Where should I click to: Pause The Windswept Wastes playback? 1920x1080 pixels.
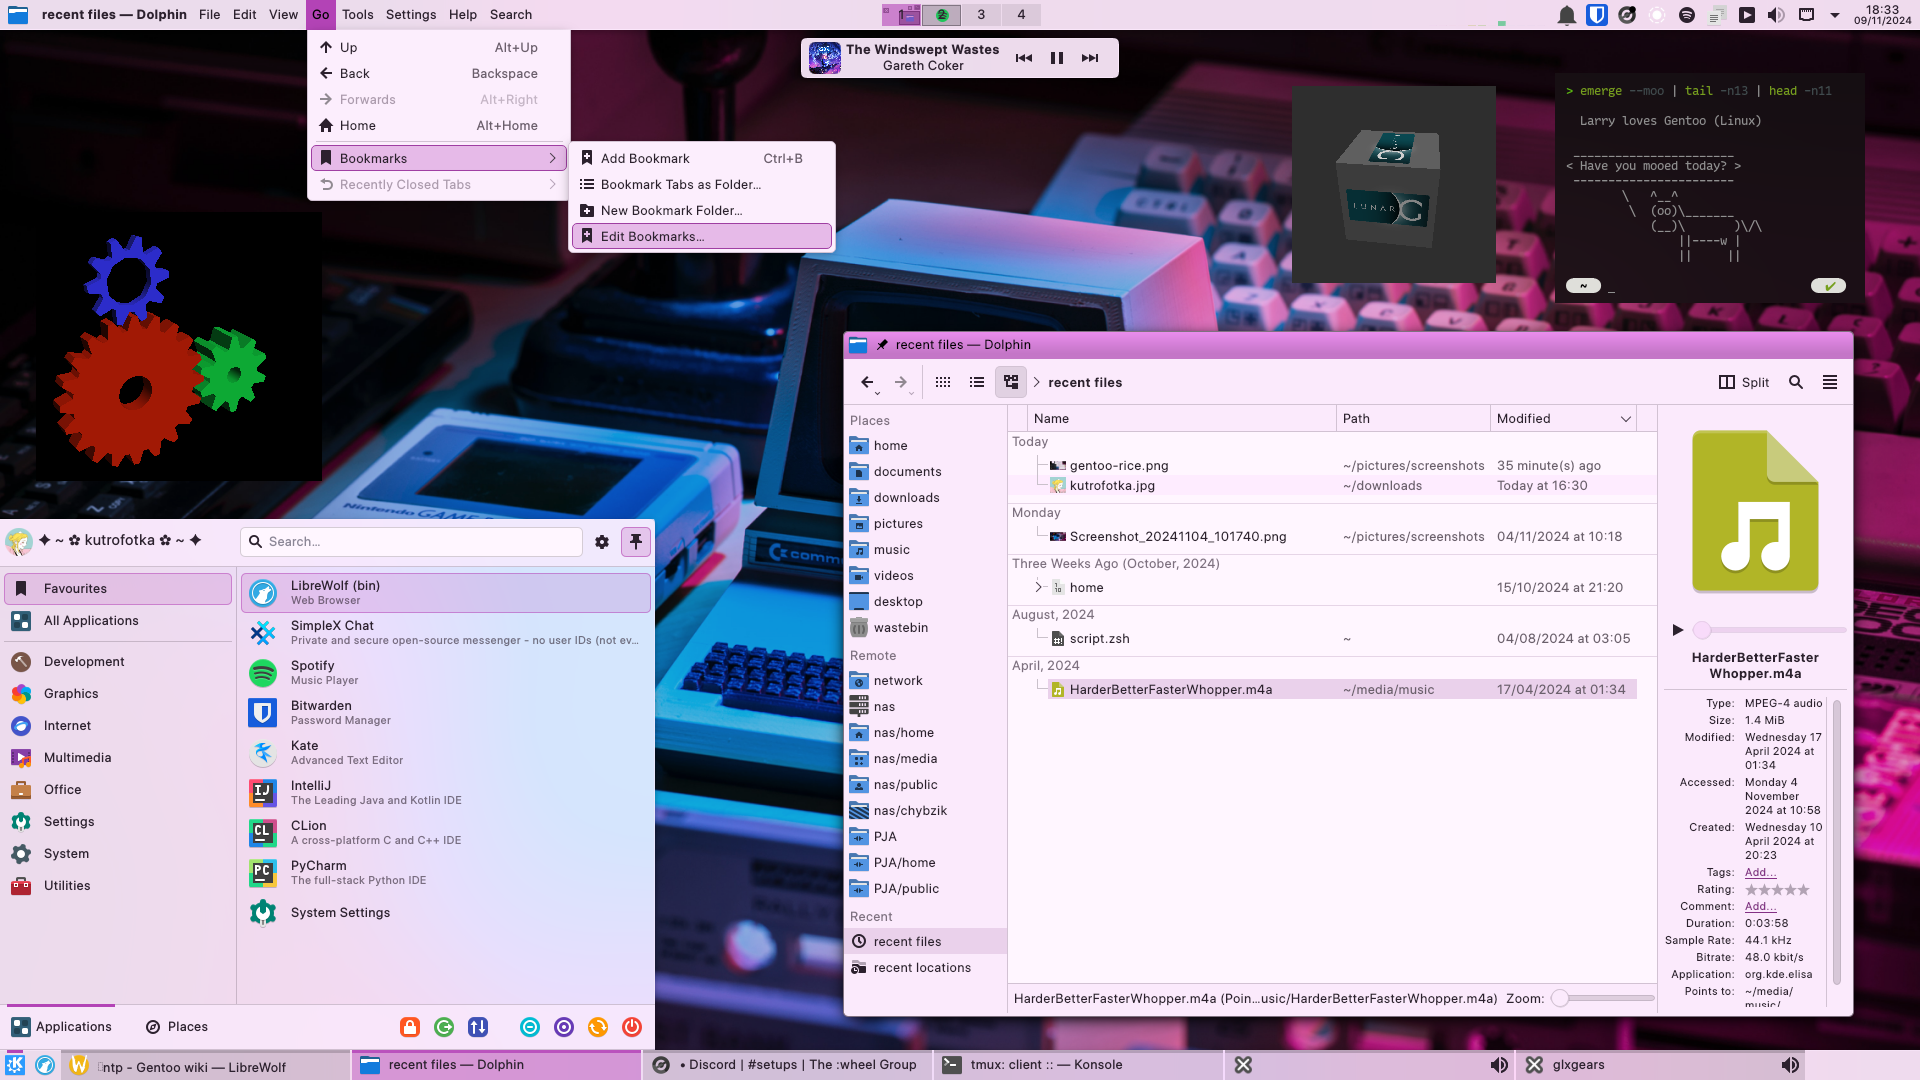pos(1057,58)
